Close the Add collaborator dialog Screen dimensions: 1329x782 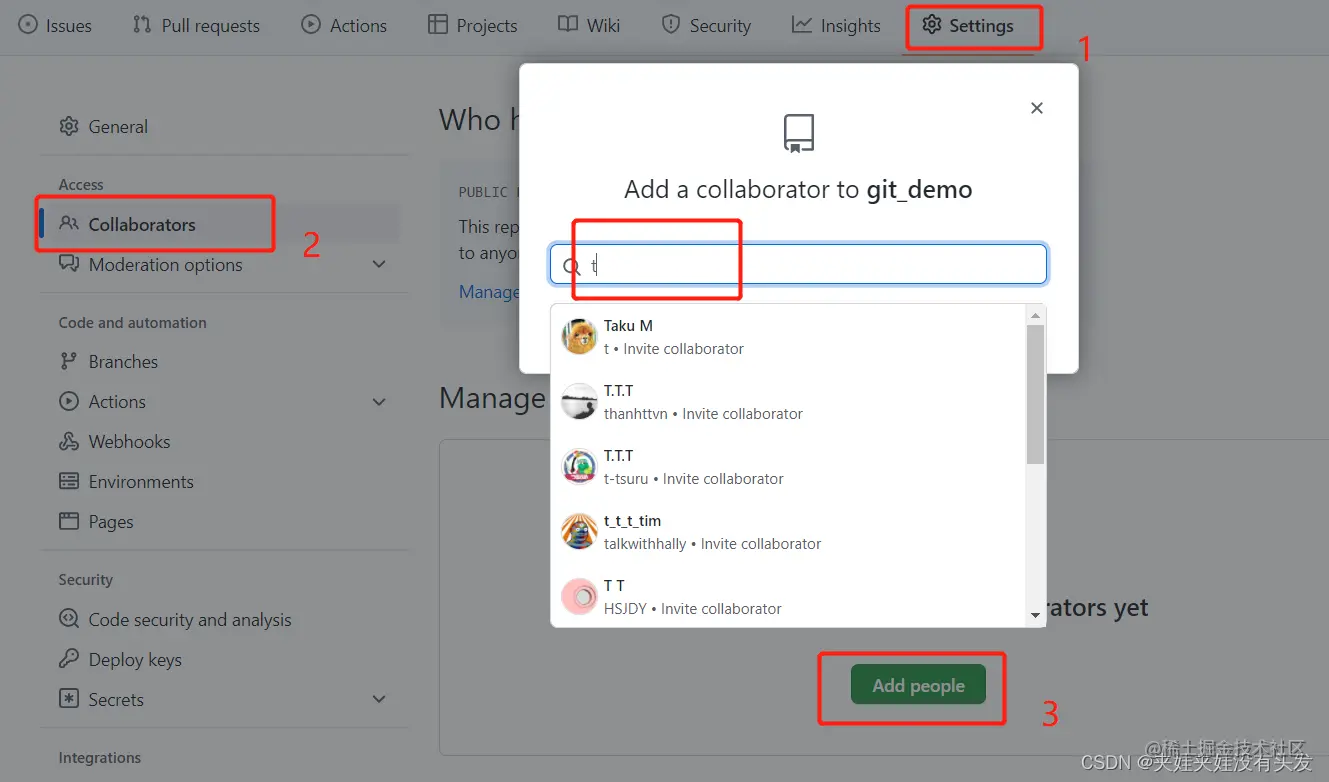click(x=1037, y=108)
